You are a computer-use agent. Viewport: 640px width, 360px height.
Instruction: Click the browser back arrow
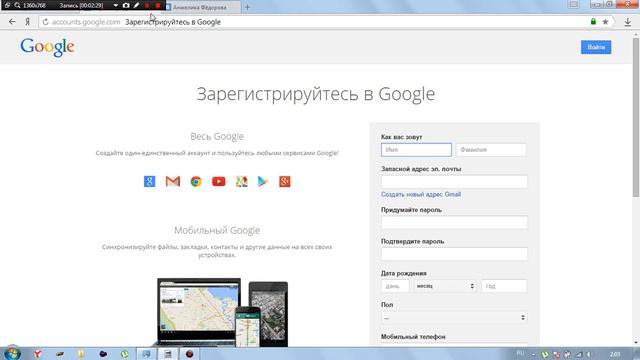pos(12,22)
